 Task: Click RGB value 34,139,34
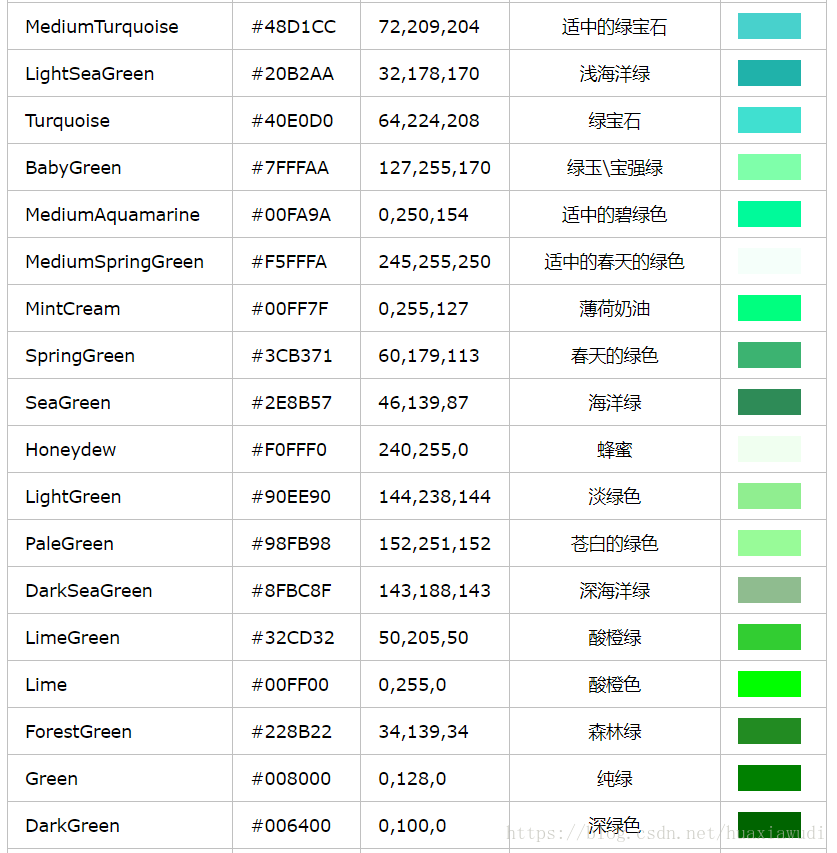(x=423, y=732)
